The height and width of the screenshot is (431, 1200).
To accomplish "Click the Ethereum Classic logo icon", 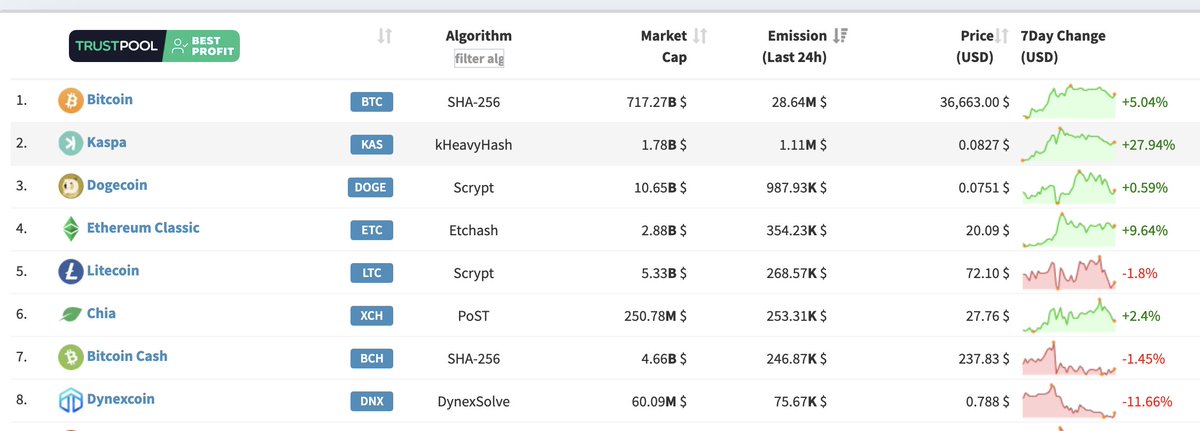I will click(71, 229).
